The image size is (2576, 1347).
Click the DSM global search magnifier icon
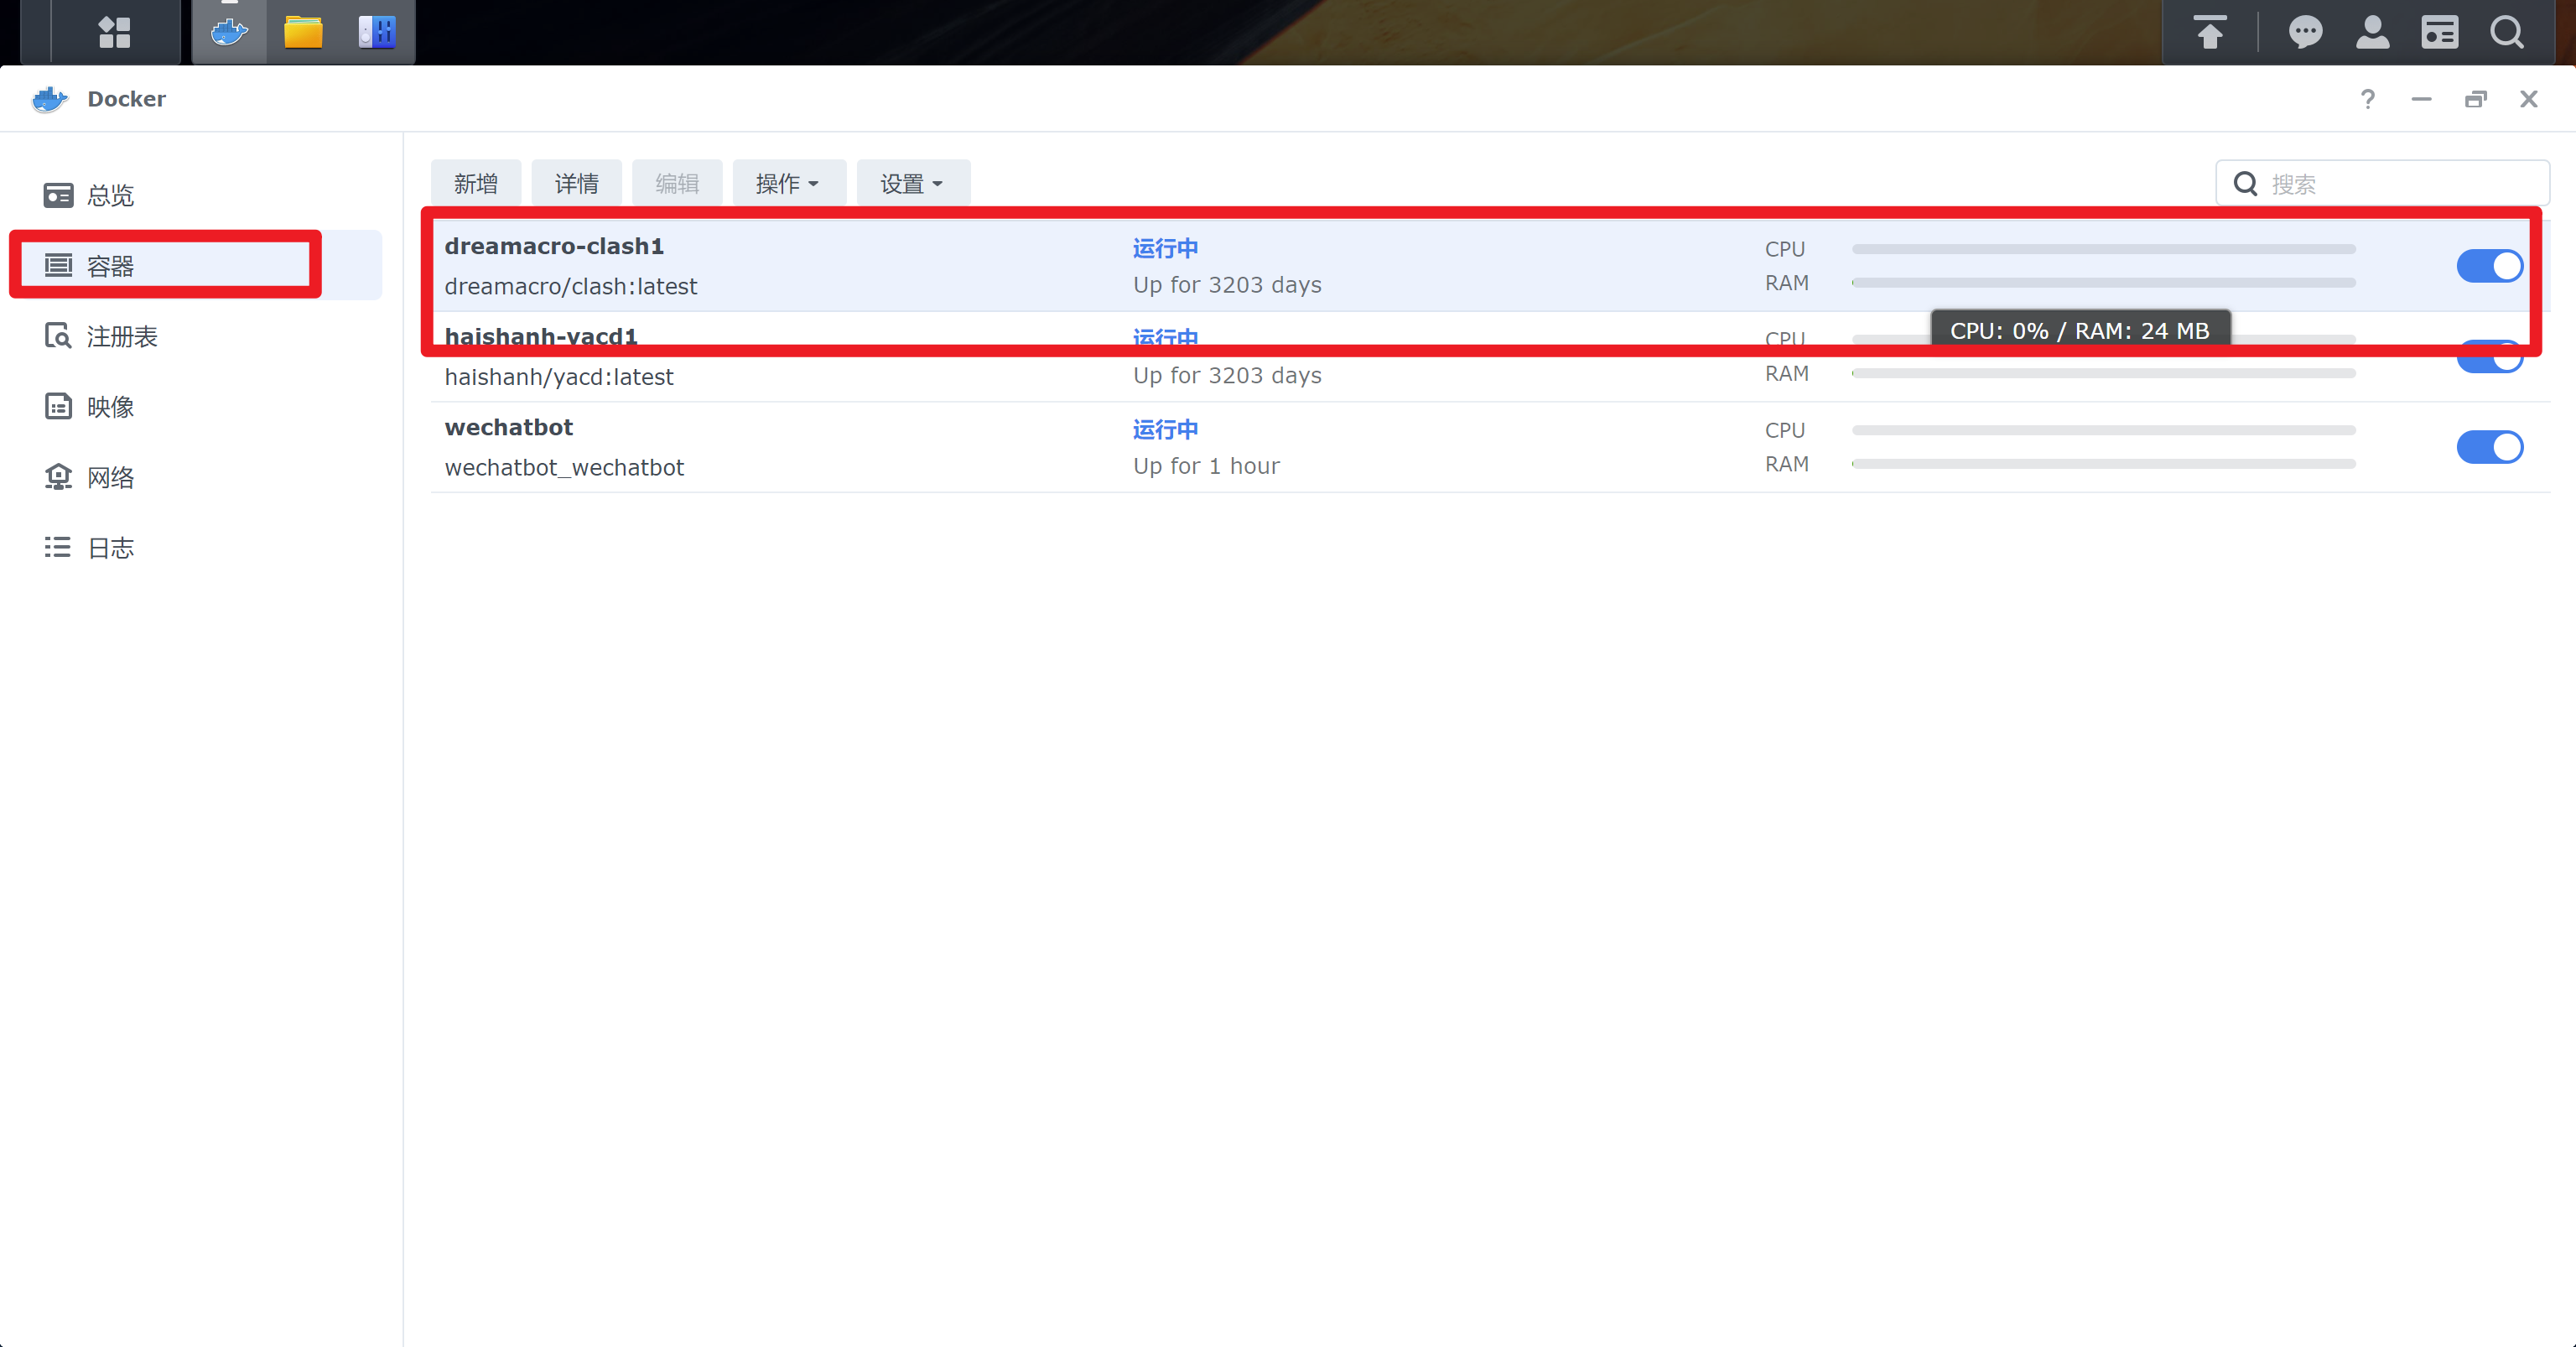(2507, 32)
